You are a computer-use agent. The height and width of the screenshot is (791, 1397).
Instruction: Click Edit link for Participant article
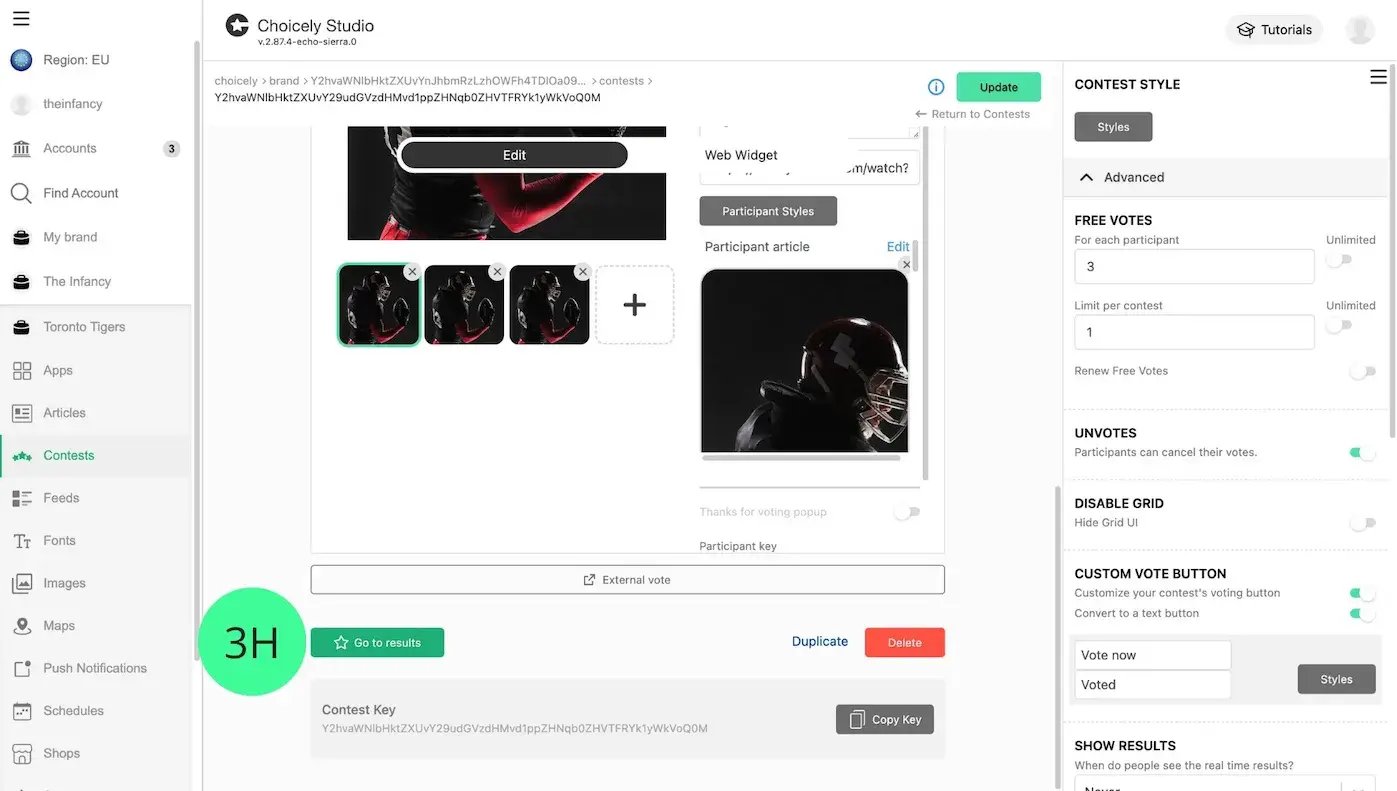coord(898,247)
